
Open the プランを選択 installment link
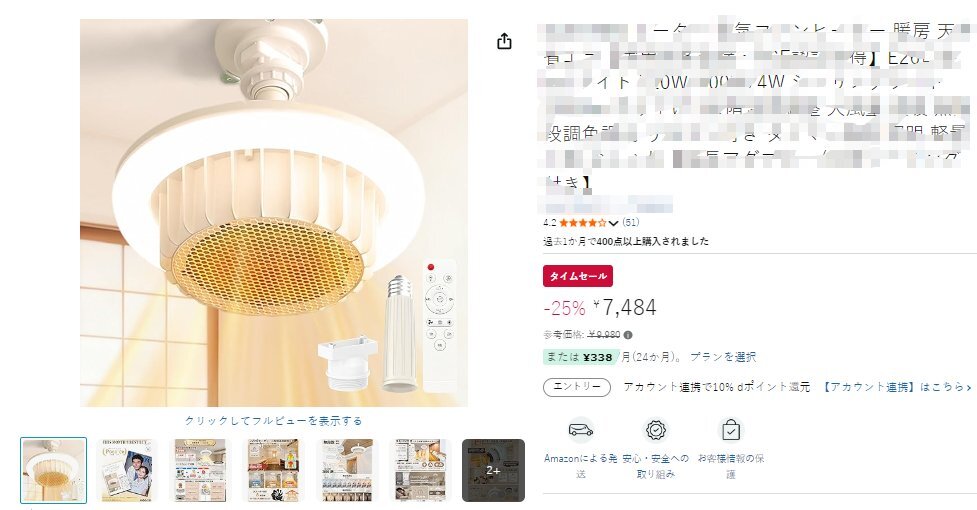[x=723, y=357]
